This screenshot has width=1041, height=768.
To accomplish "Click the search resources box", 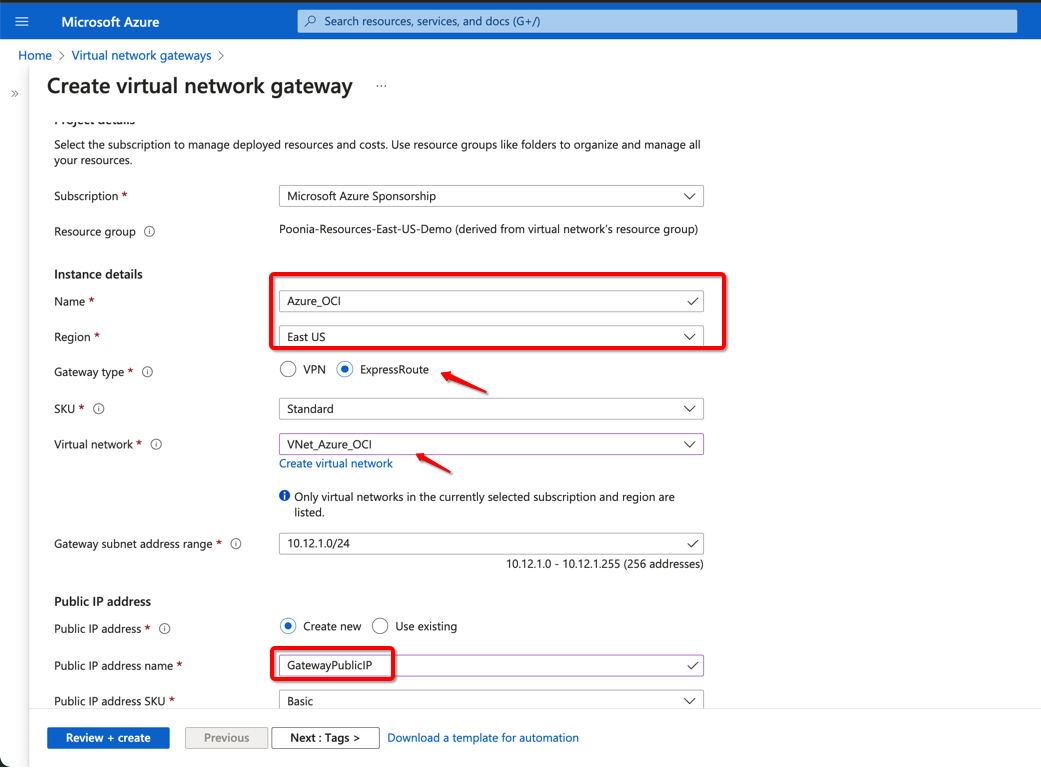I will 657,21.
